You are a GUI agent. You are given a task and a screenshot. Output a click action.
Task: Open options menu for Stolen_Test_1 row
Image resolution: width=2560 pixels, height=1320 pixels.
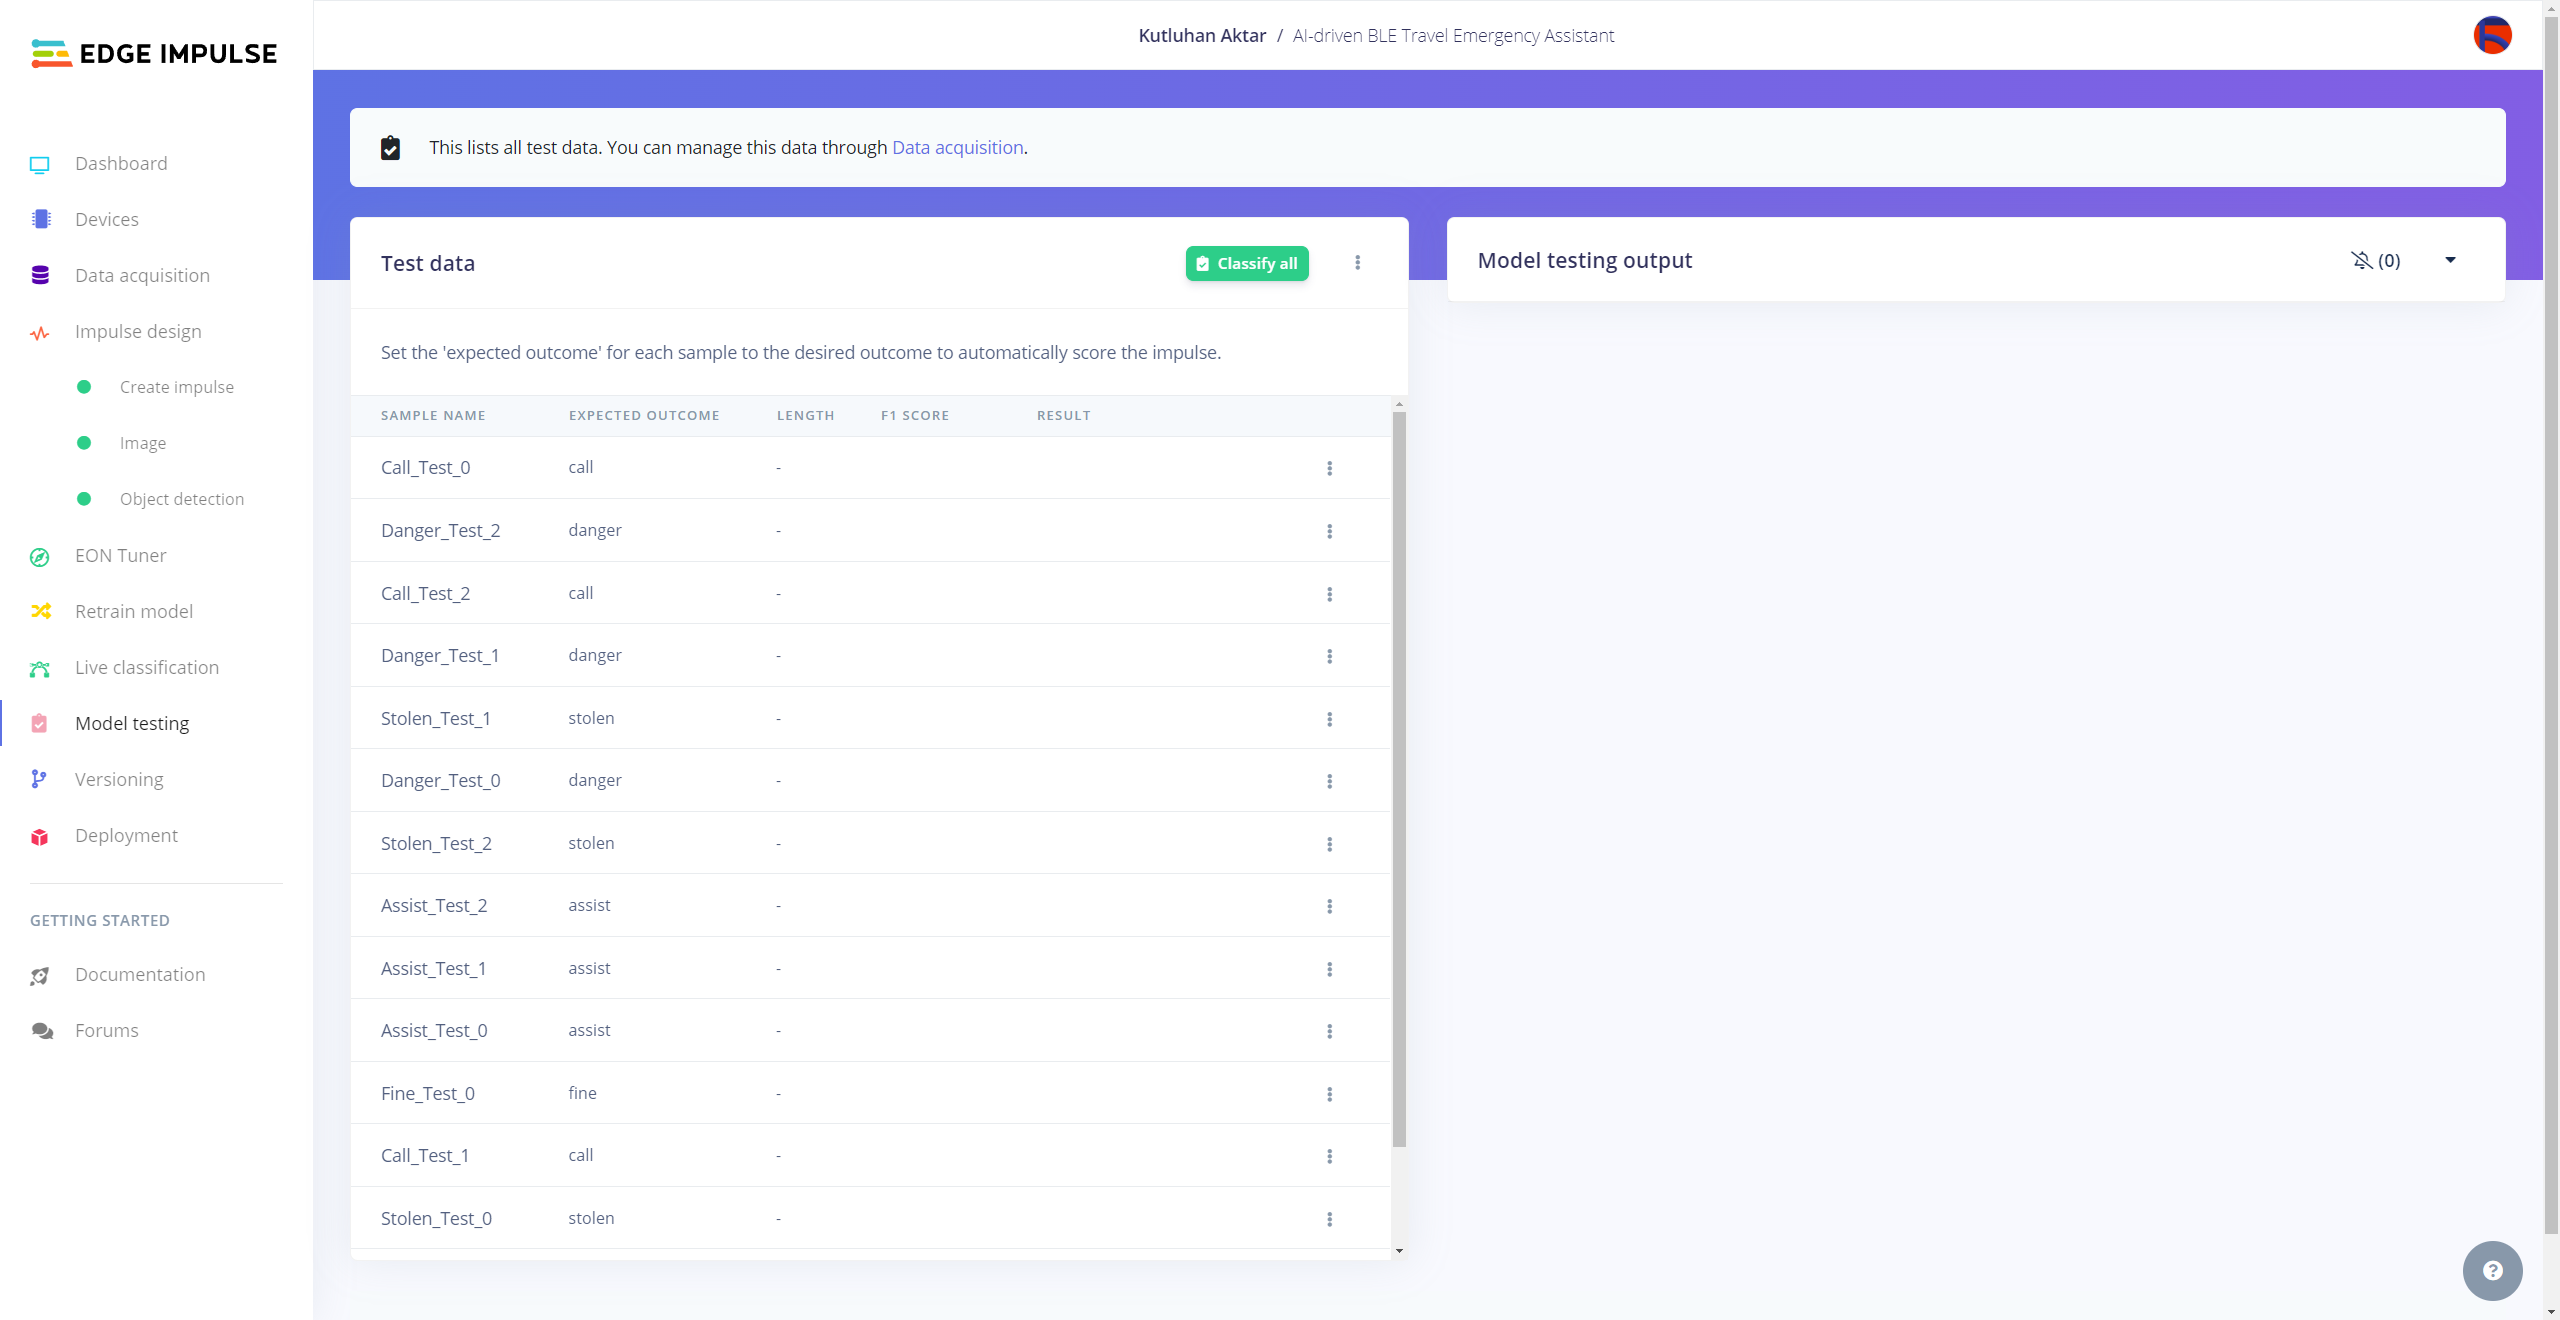pyautogui.click(x=1329, y=719)
